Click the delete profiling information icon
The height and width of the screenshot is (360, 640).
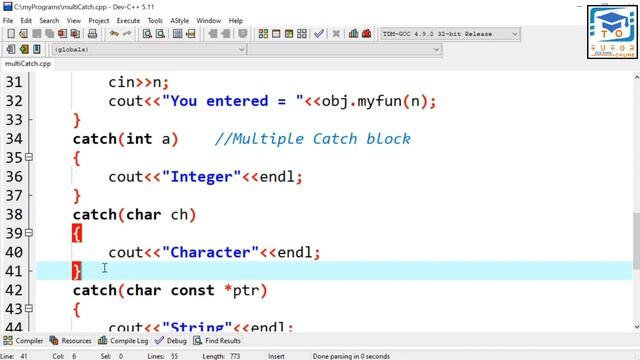click(x=367, y=34)
